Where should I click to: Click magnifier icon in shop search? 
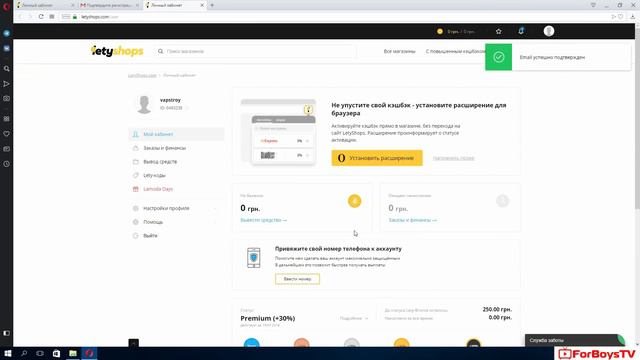pos(160,51)
